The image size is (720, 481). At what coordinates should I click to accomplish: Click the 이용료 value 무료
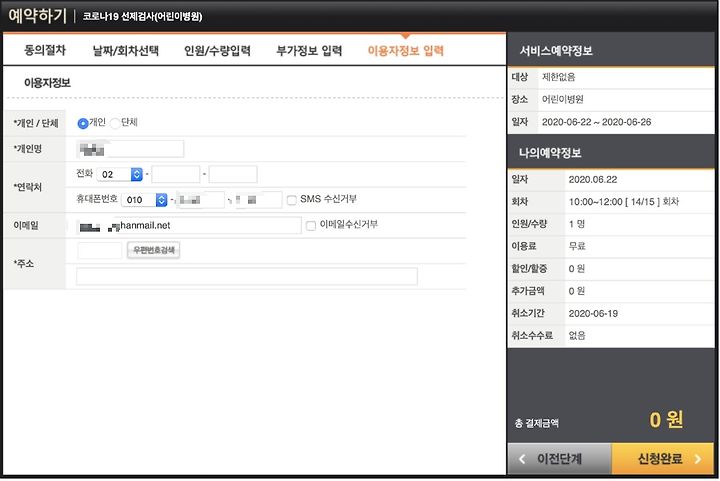[x=577, y=246]
